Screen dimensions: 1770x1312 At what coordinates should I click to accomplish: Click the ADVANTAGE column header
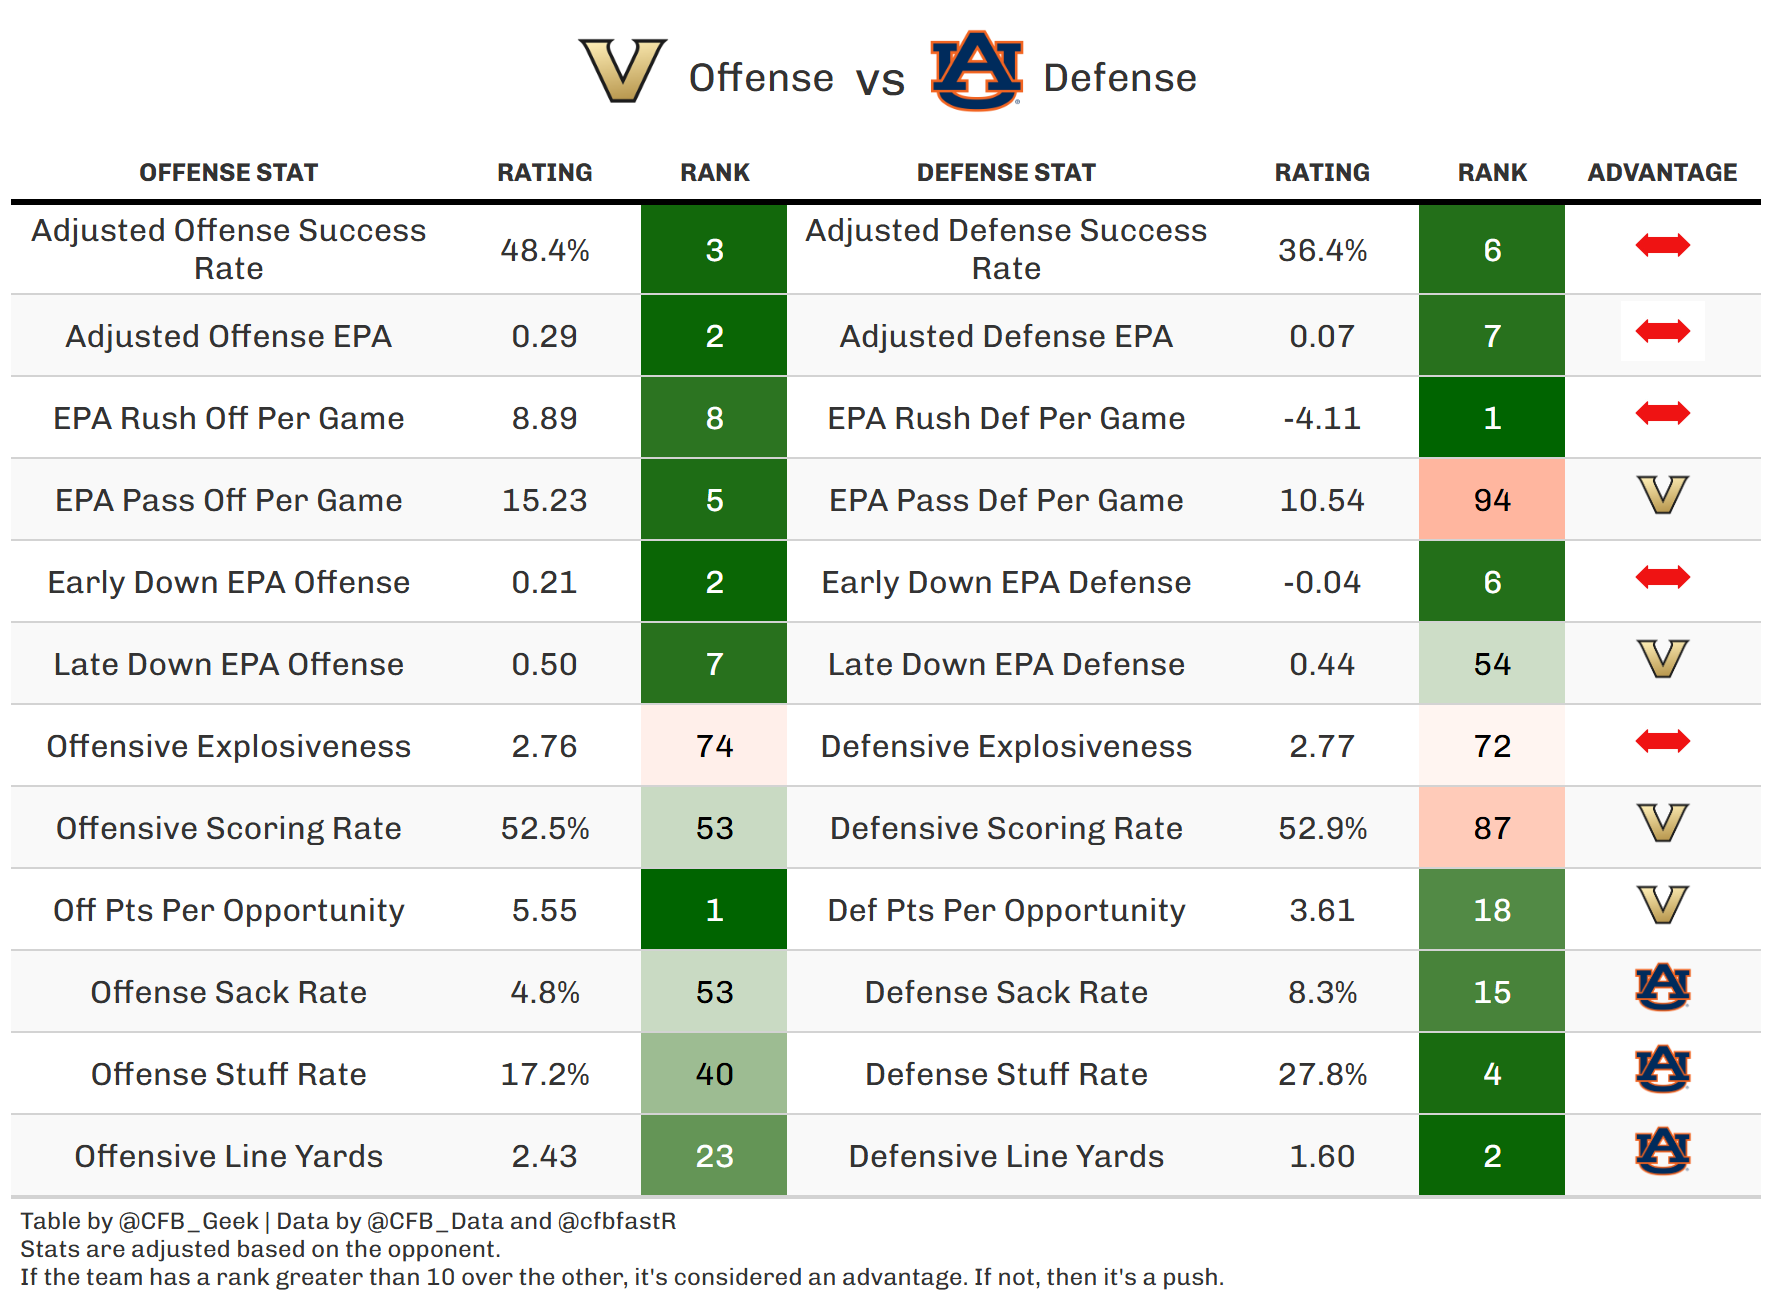click(1662, 173)
